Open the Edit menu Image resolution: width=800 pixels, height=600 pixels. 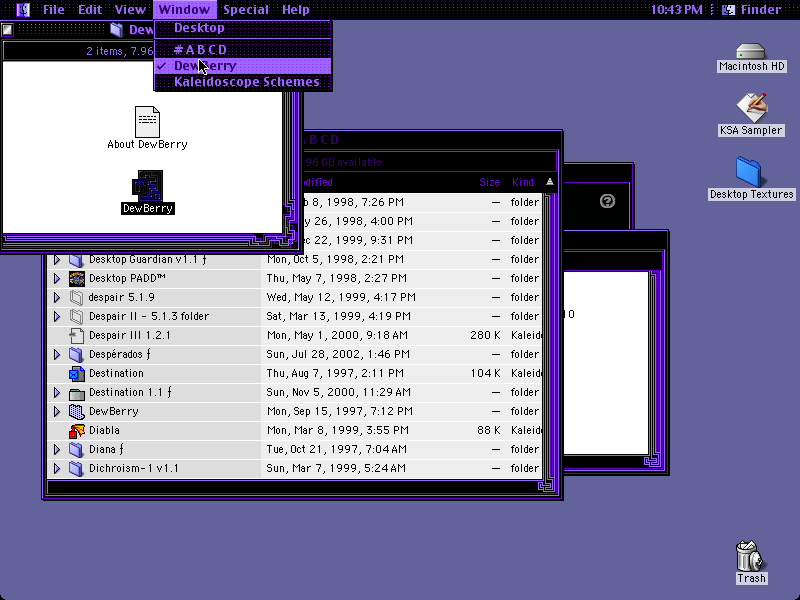(90, 9)
